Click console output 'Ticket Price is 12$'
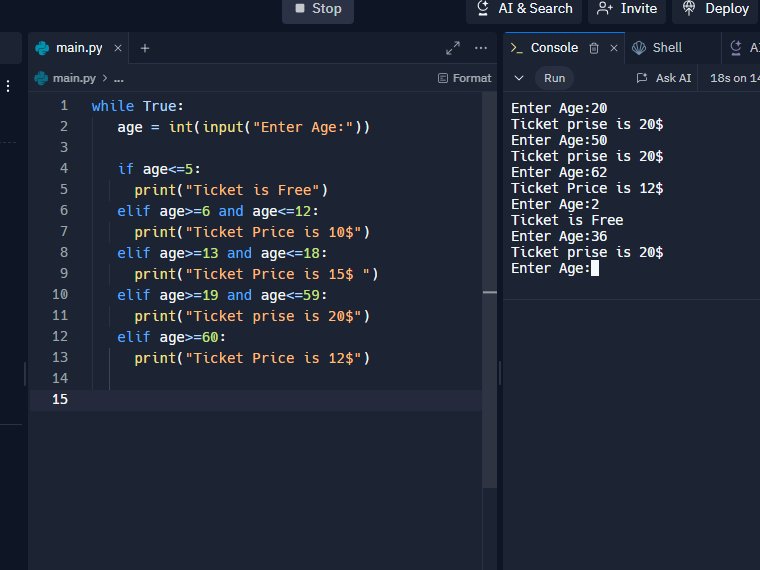Image resolution: width=760 pixels, height=570 pixels. click(x=587, y=188)
